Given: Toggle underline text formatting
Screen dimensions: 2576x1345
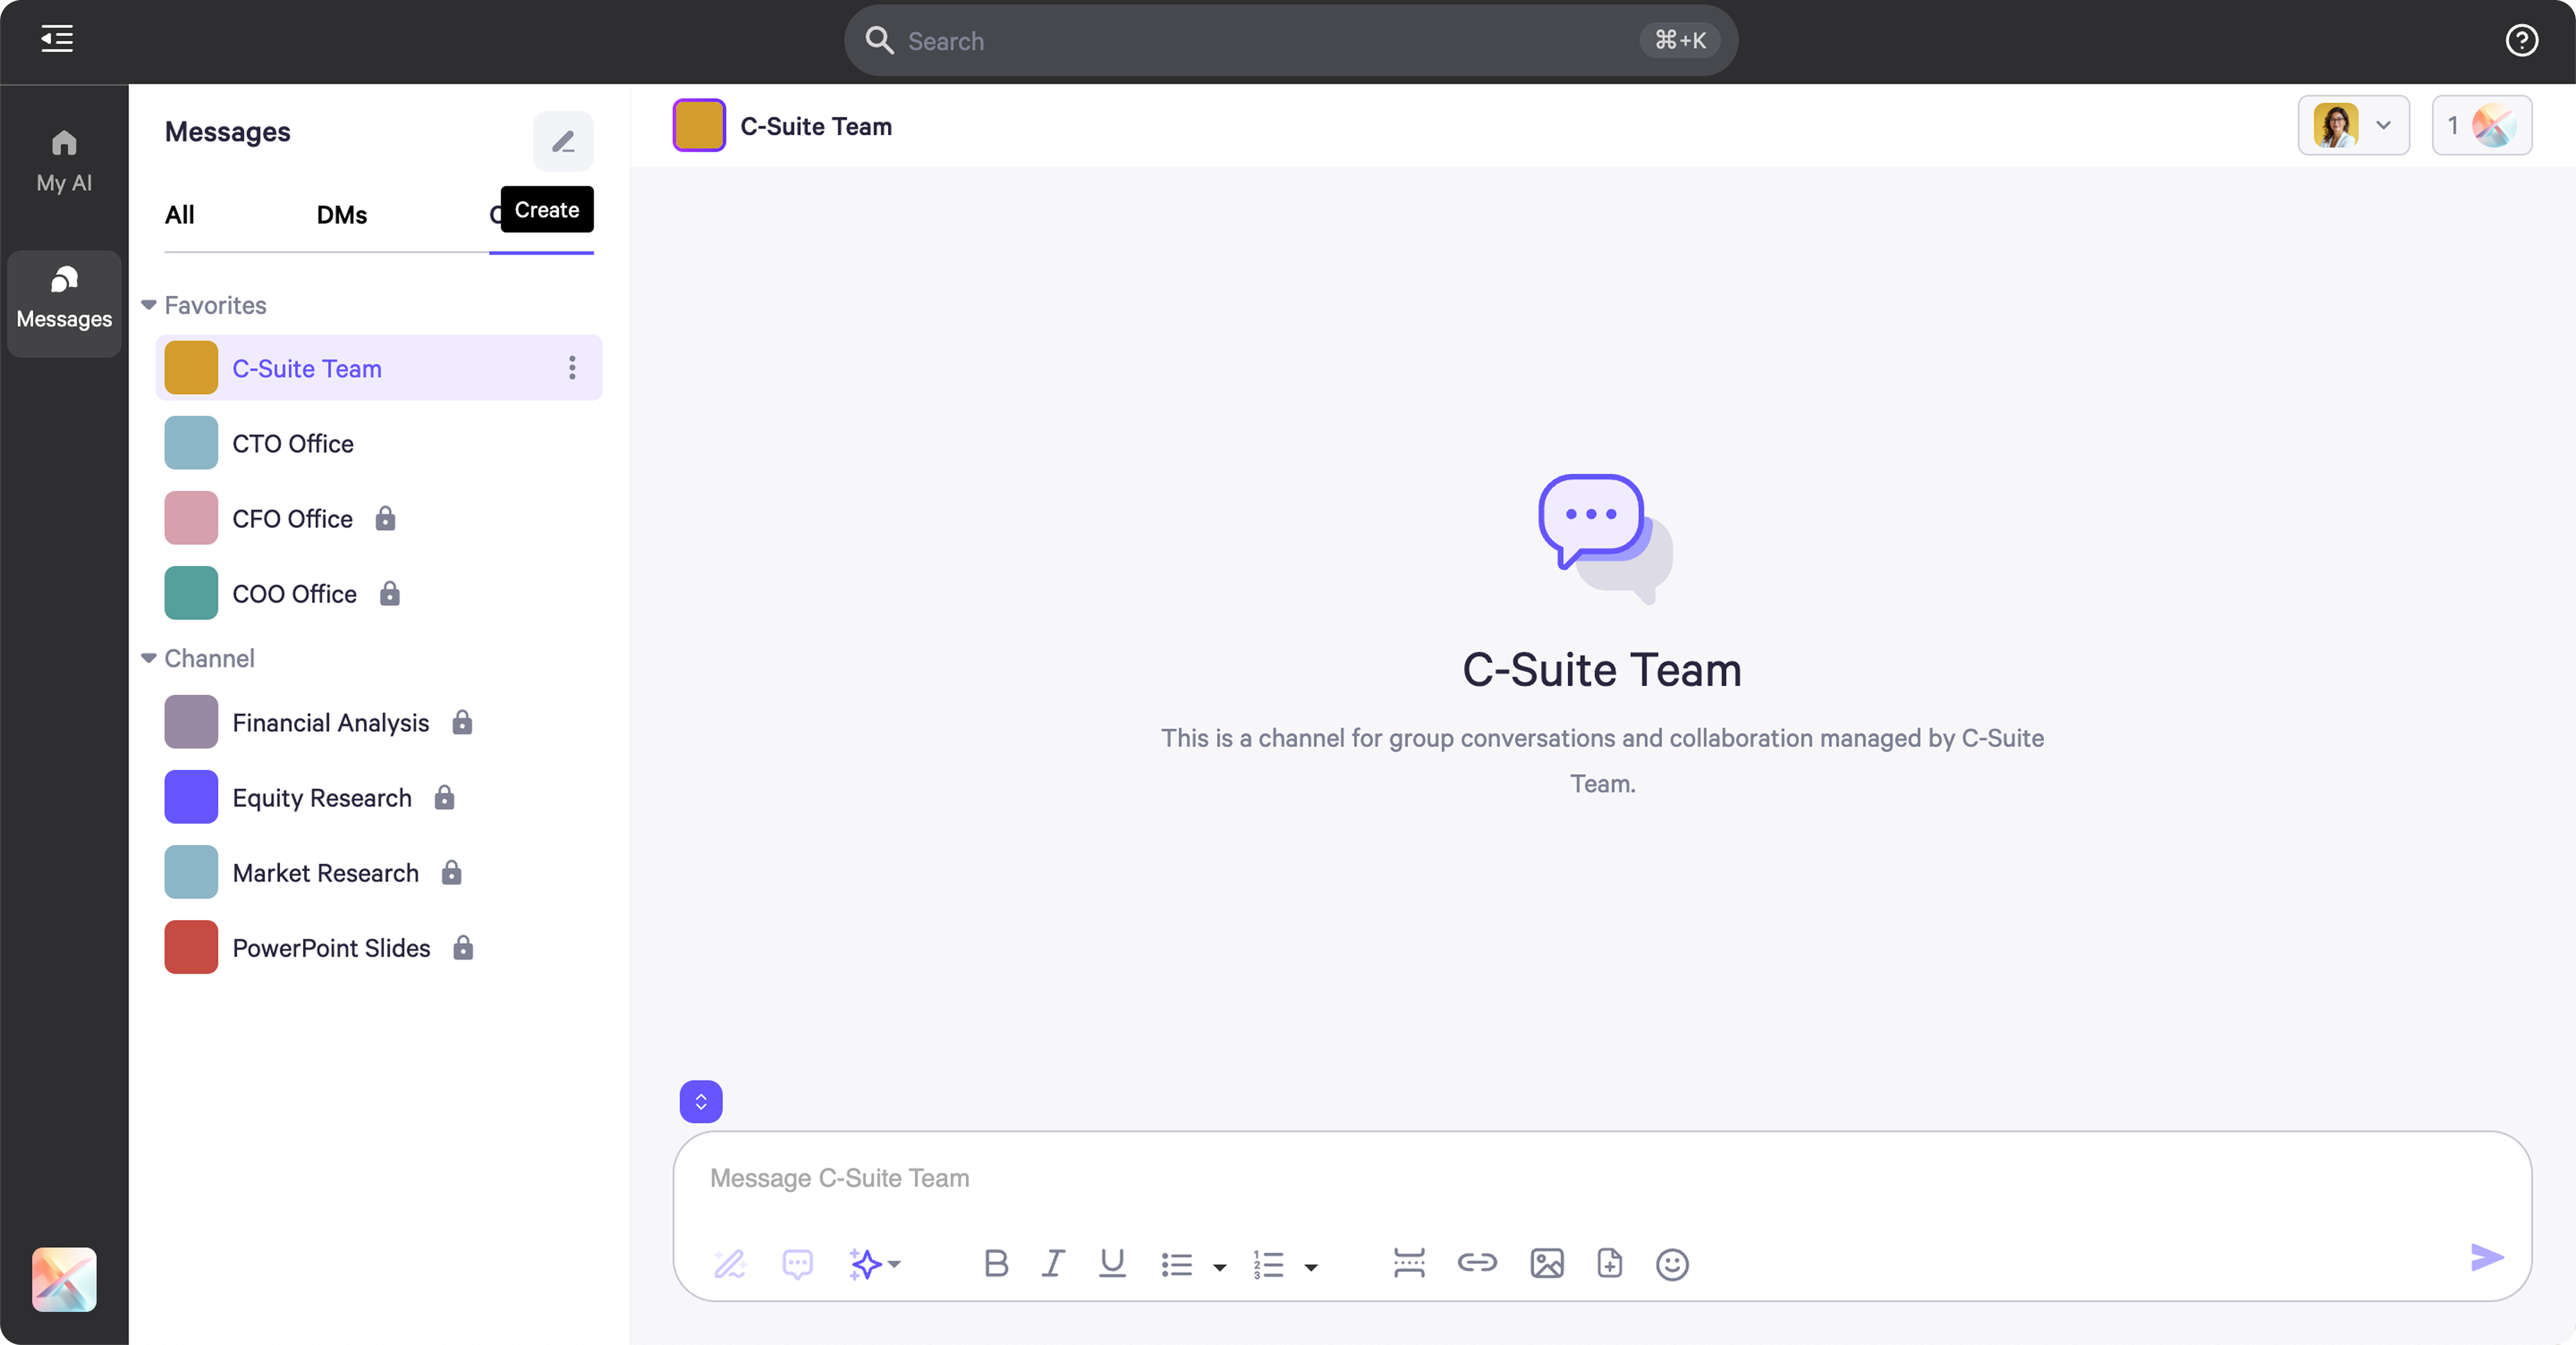Looking at the screenshot, I should click(x=1112, y=1263).
